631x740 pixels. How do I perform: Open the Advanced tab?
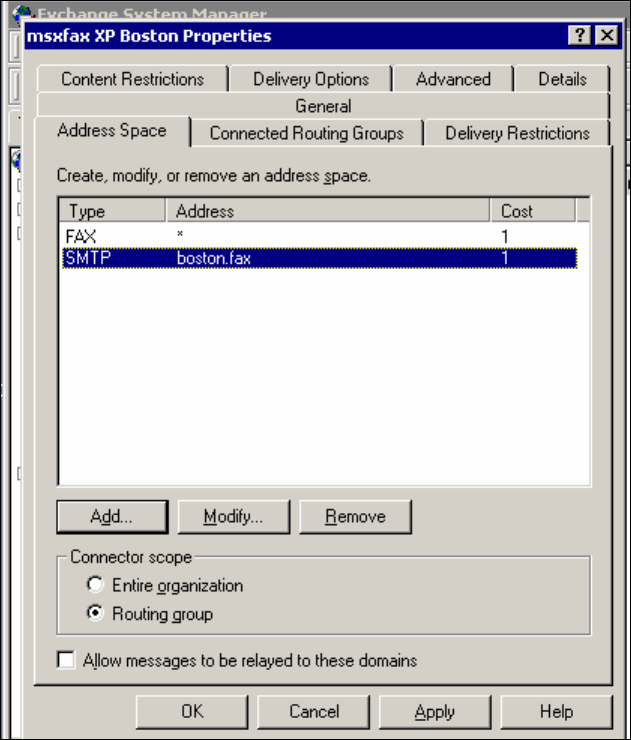453,79
